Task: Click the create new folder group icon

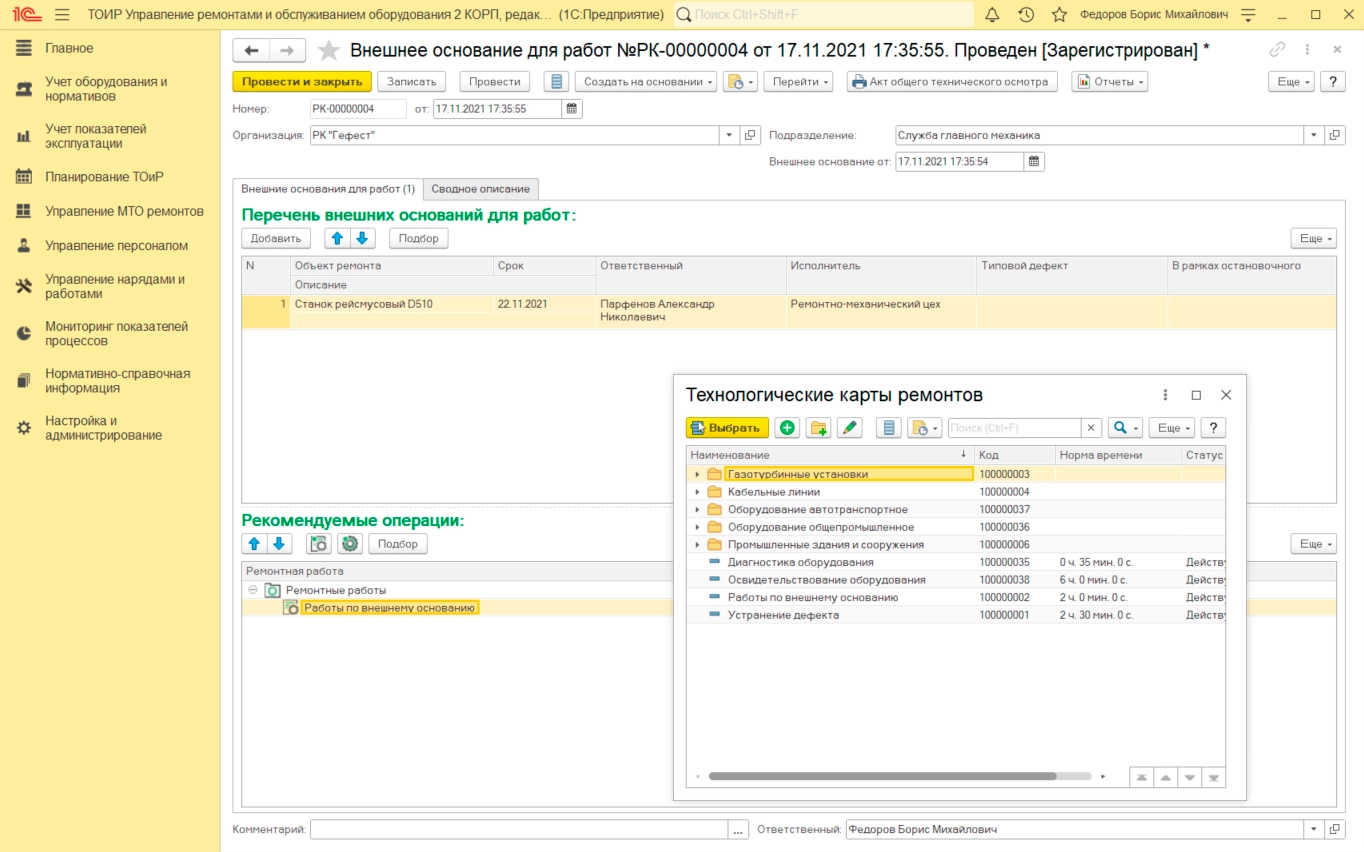Action: (818, 428)
